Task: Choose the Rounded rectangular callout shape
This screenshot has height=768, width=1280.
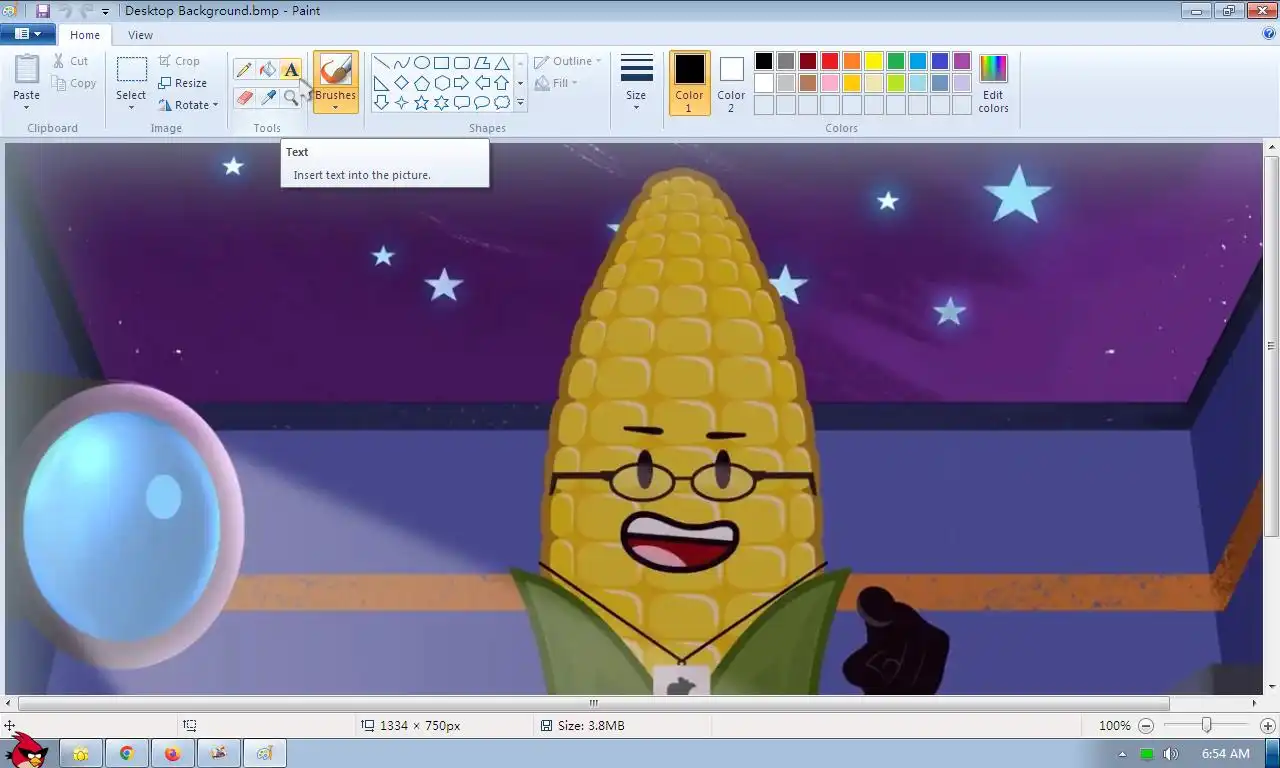Action: pos(461,102)
